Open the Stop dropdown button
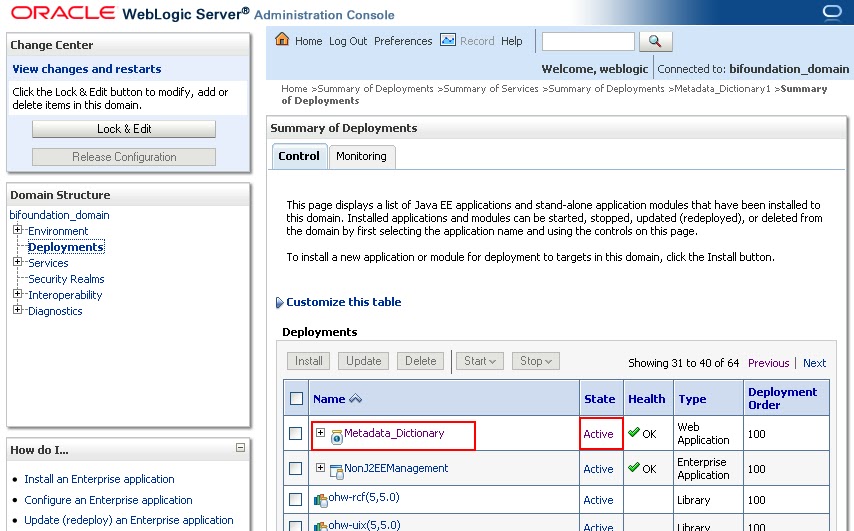 click(535, 361)
